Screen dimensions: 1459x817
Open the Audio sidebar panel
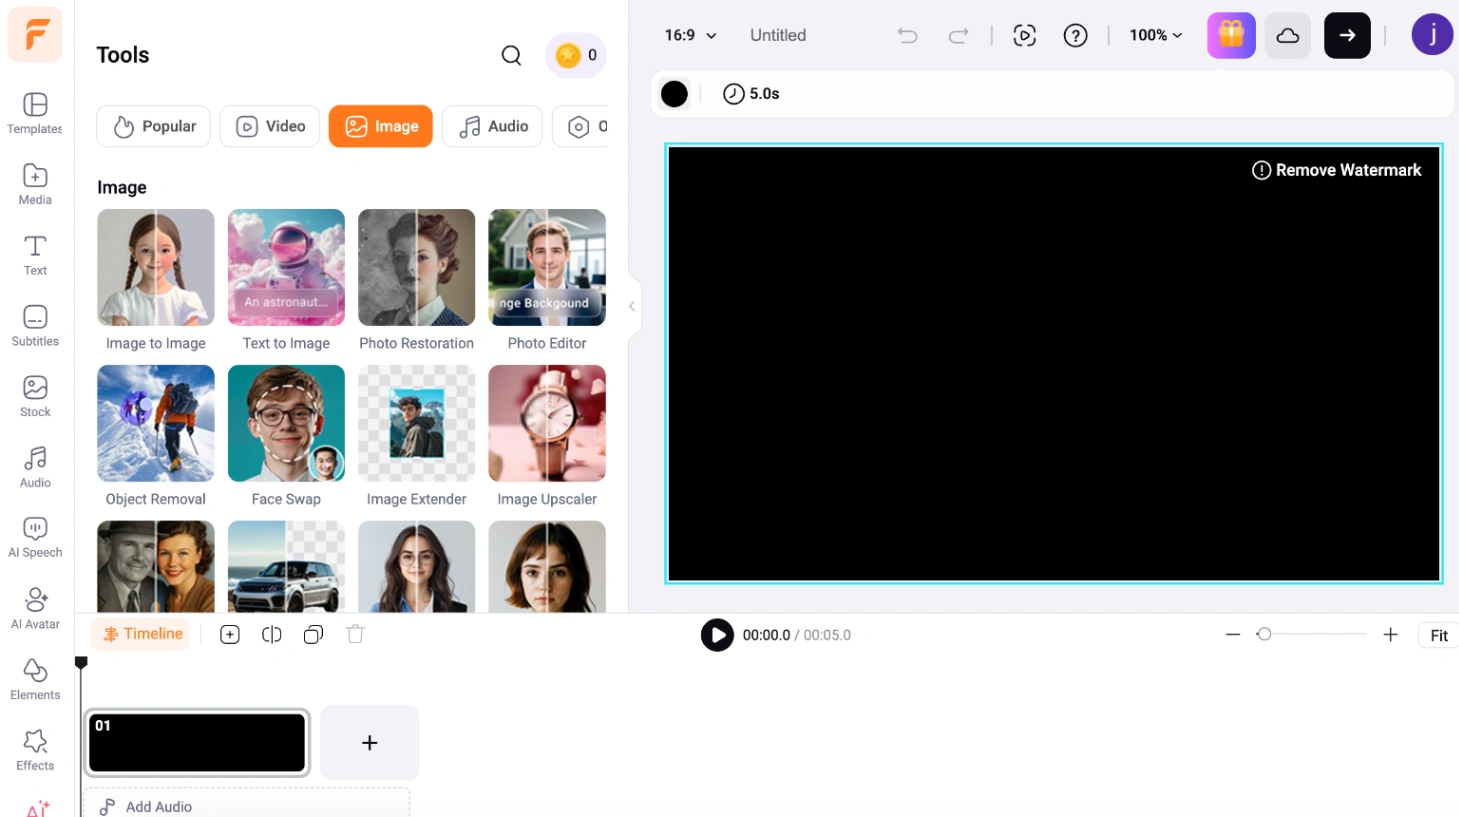tap(35, 467)
